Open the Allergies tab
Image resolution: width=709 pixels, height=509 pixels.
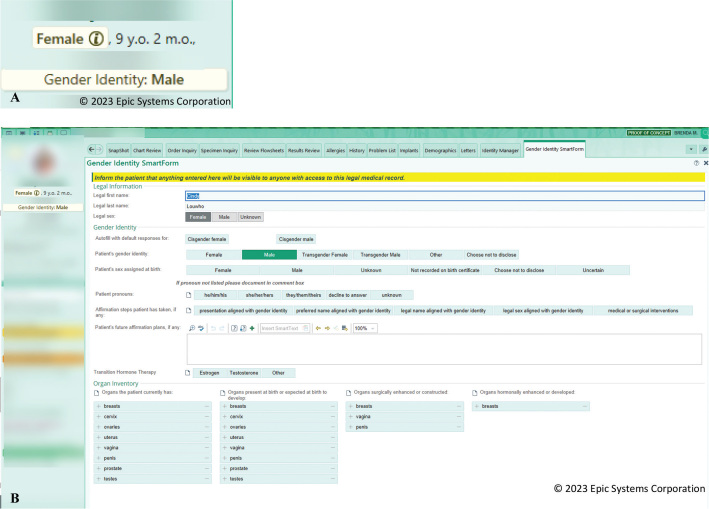336,151
